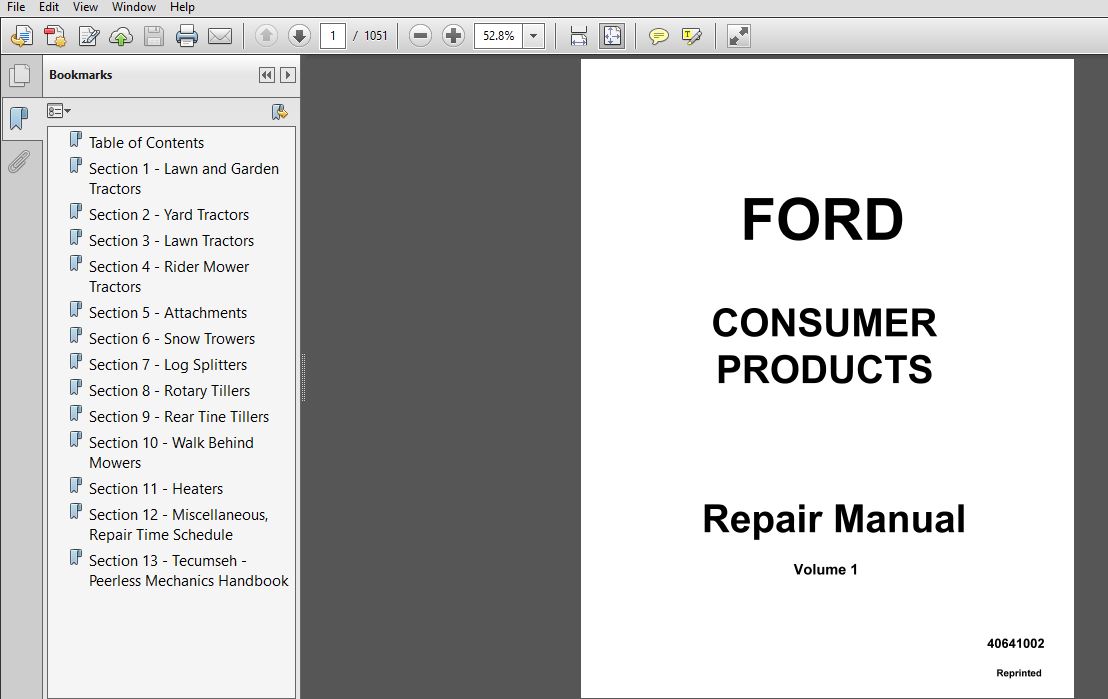Screen dimensions: 1108x699
Task: Click the highlight text tool icon
Action: coord(691,36)
